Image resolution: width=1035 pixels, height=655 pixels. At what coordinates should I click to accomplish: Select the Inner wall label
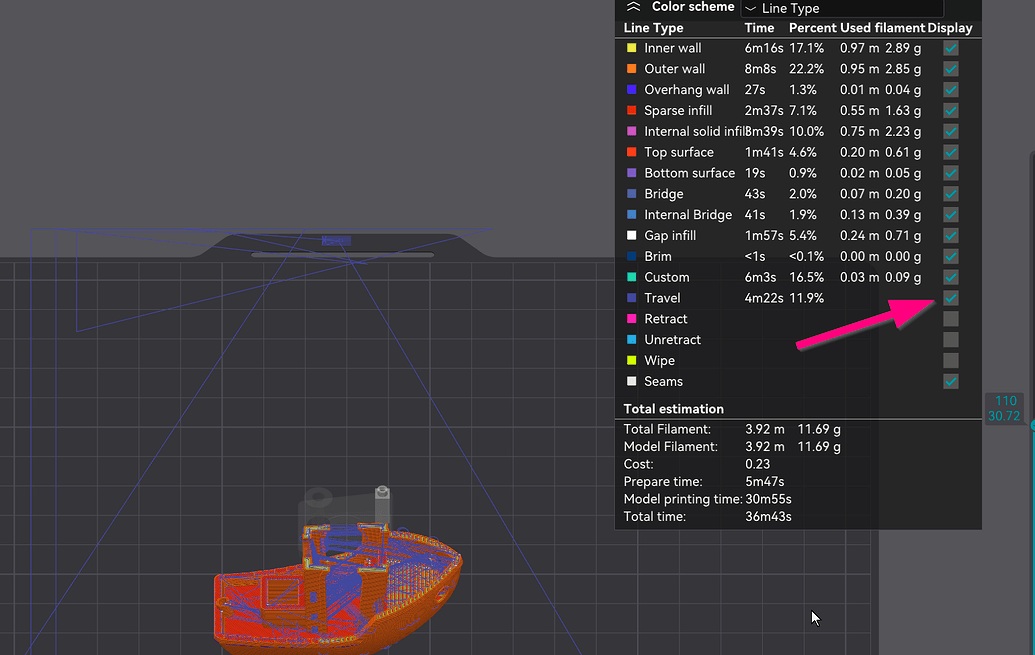pos(673,48)
